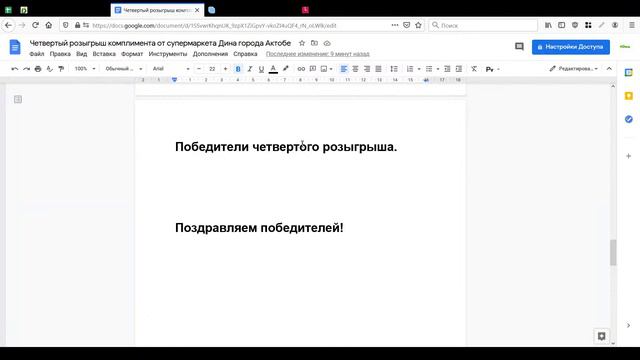Decrease font size with minus button
Screen dimensions: 640x360
point(199,69)
